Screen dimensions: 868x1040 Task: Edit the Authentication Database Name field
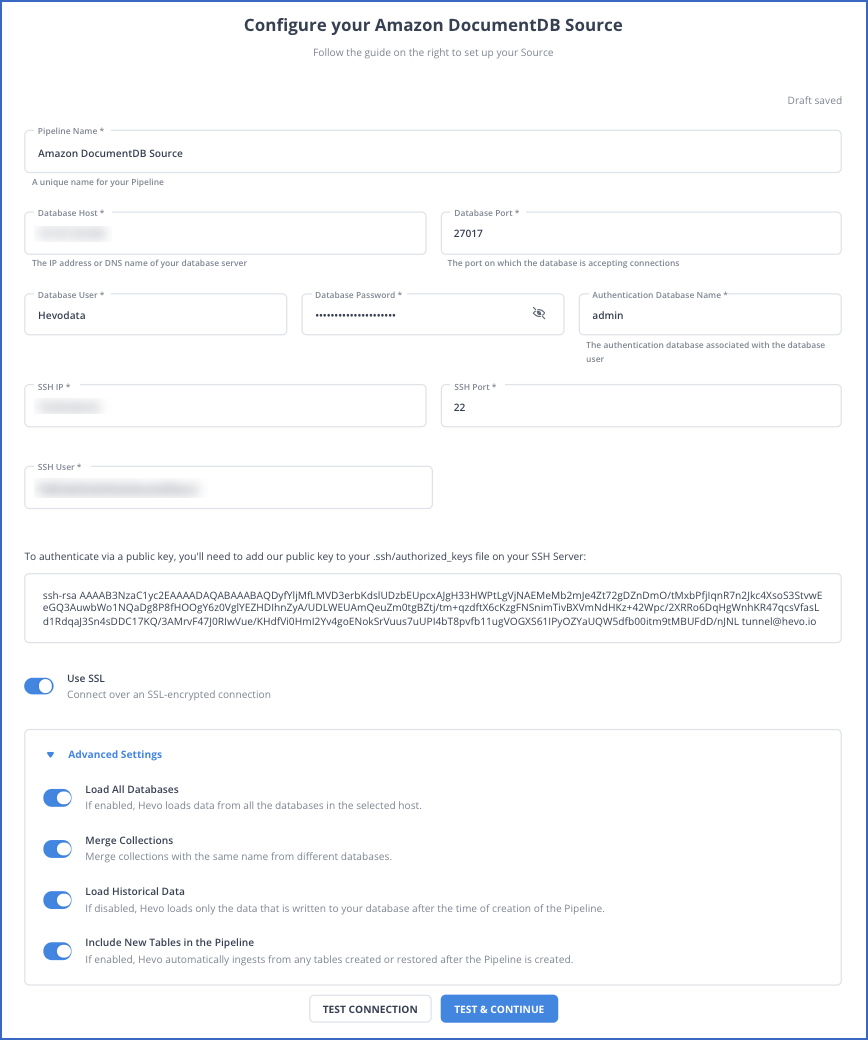pyautogui.click(x=710, y=314)
